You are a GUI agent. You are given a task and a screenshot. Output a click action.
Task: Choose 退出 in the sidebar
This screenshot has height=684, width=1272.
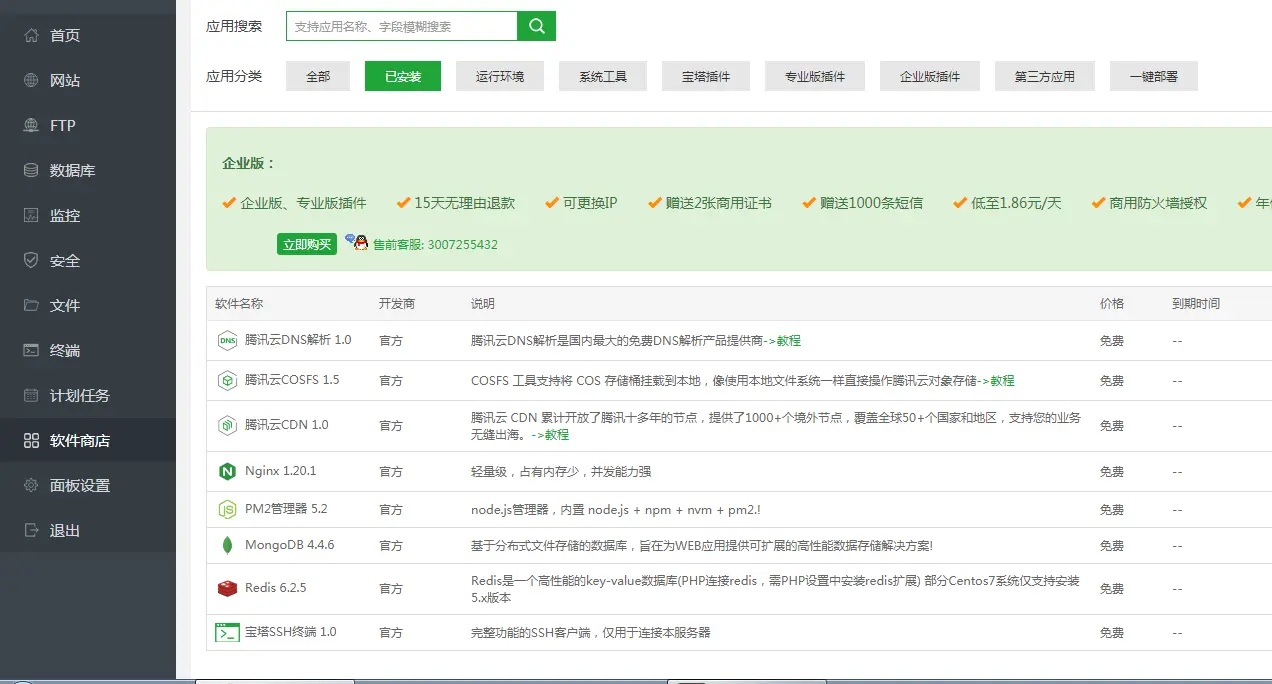(88, 530)
